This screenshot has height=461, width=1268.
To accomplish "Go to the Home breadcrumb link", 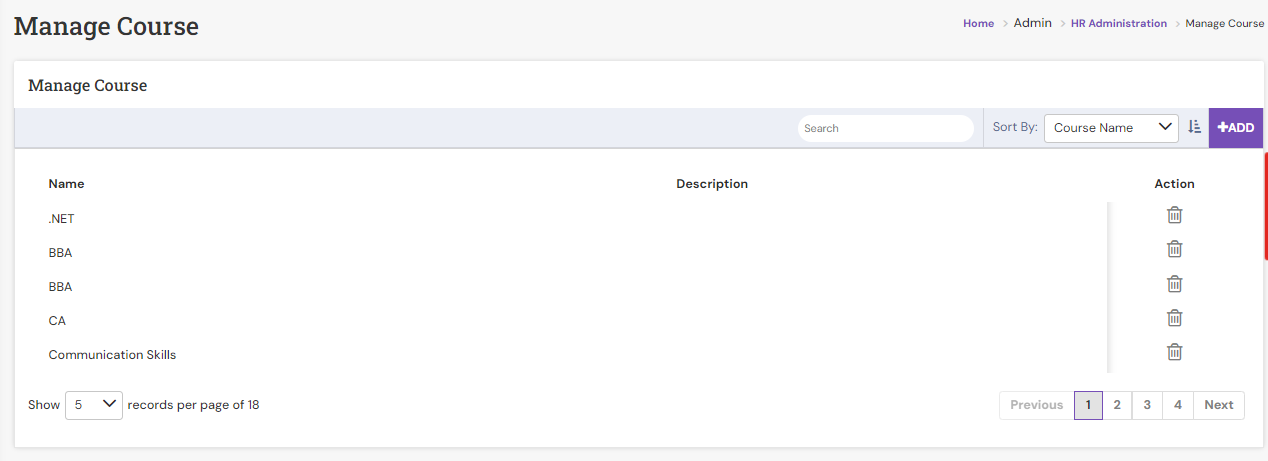I will point(979,23).
